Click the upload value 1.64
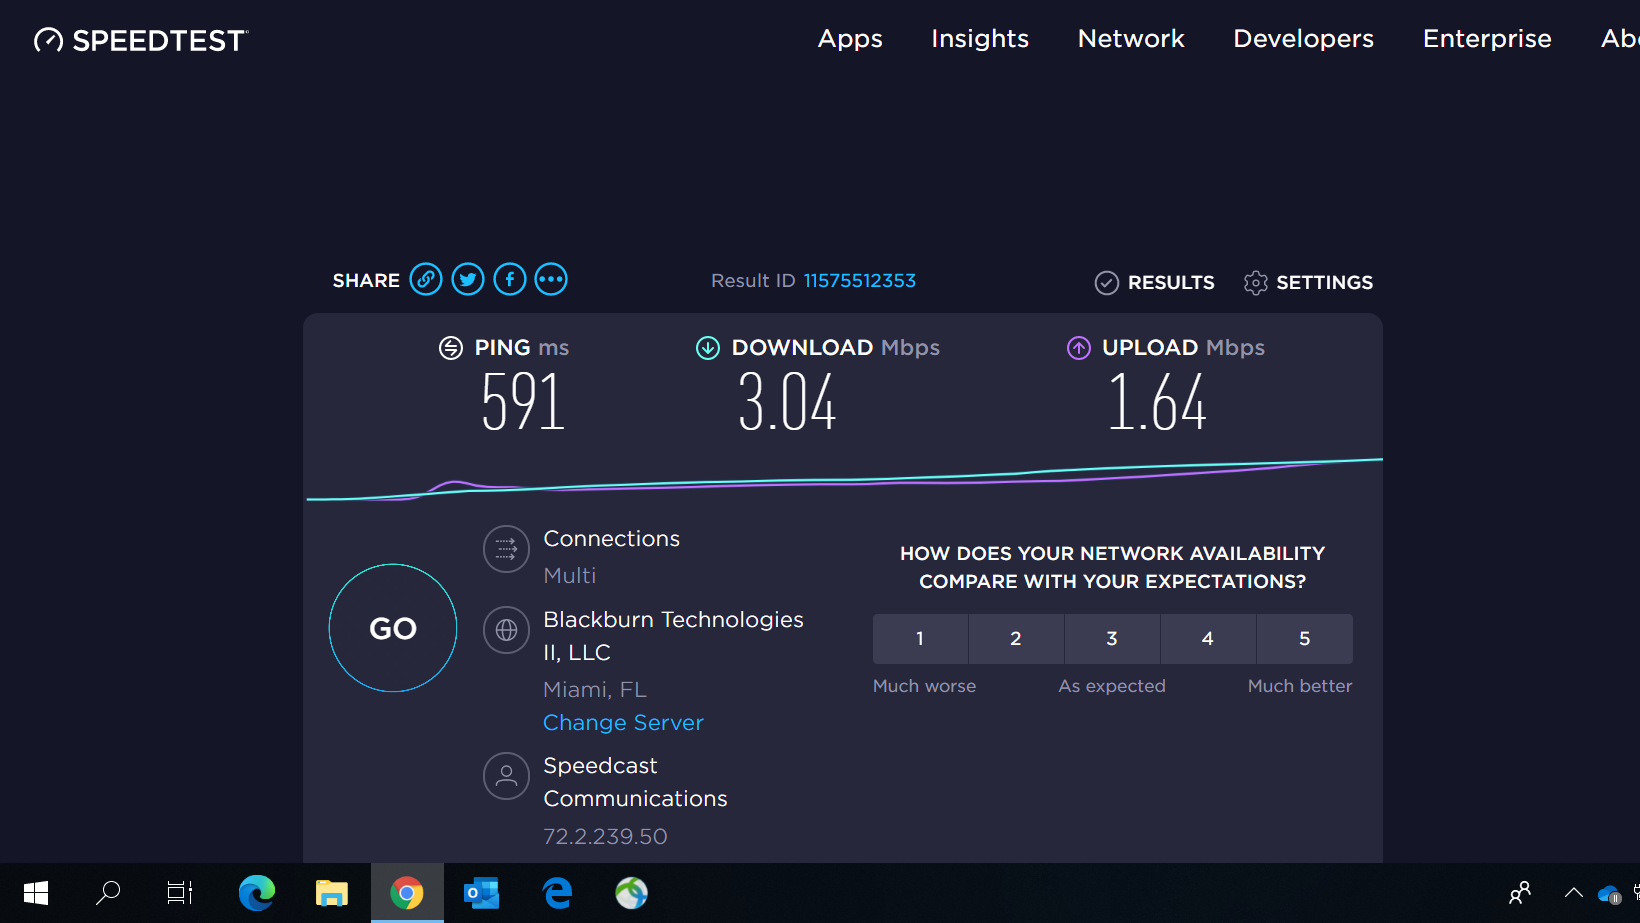The height and width of the screenshot is (923, 1640). [x=1157, y=402]
